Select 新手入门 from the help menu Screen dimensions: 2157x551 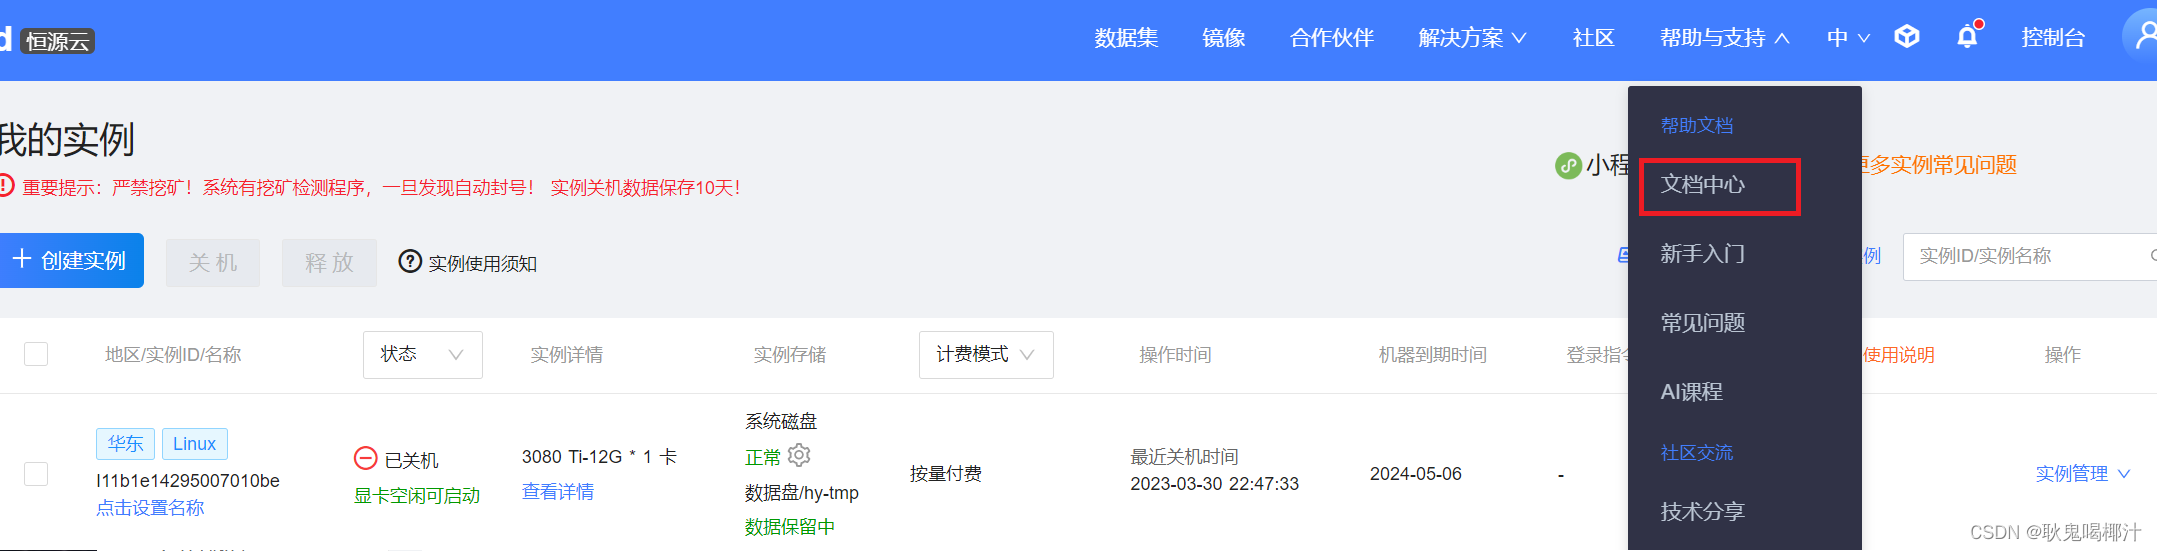click(x=1702, y=254)
